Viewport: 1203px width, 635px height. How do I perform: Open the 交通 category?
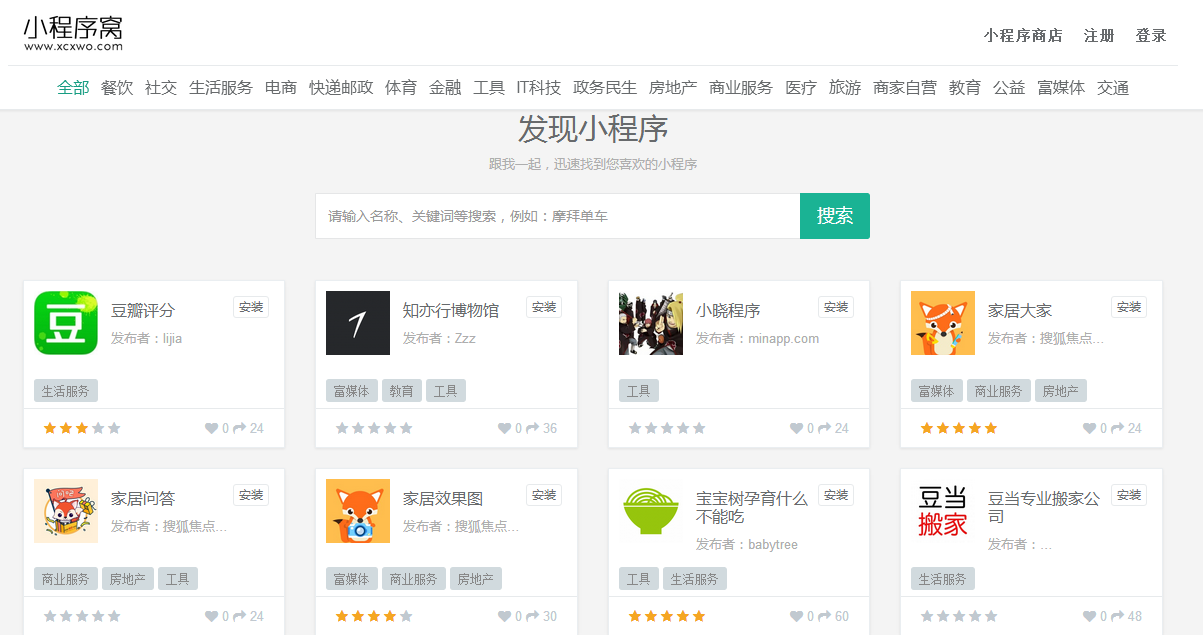point(1113,88)
